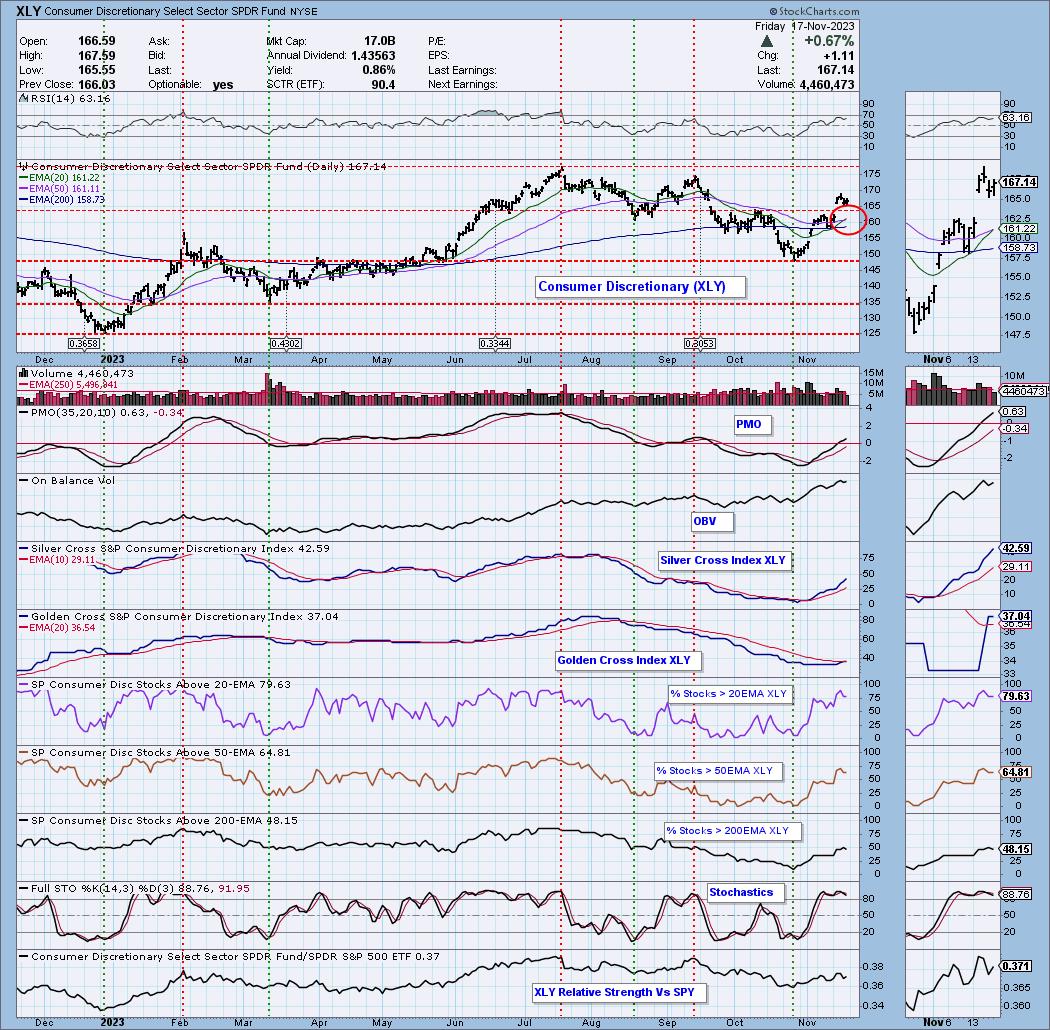Click the OBV annotation box
Image resolution: width=1050 pixels, height=1030 pixels.
pos(712,522)
